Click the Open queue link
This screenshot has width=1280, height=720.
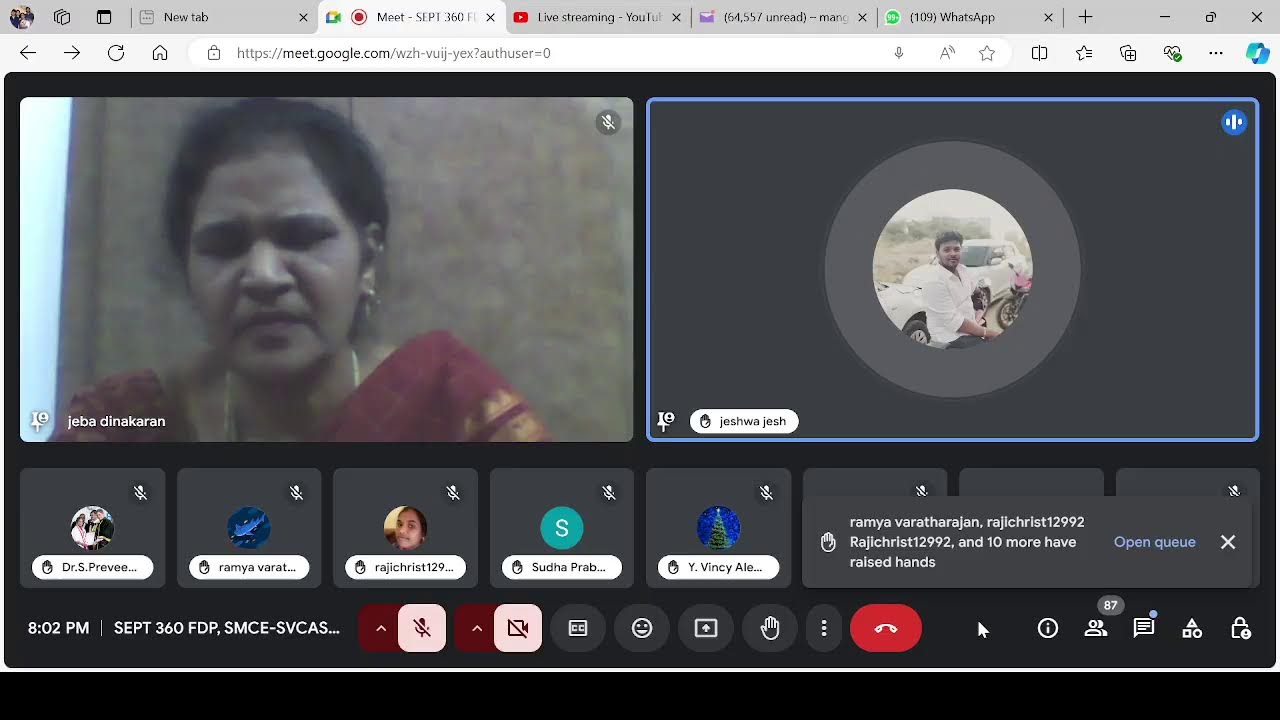1155,542
